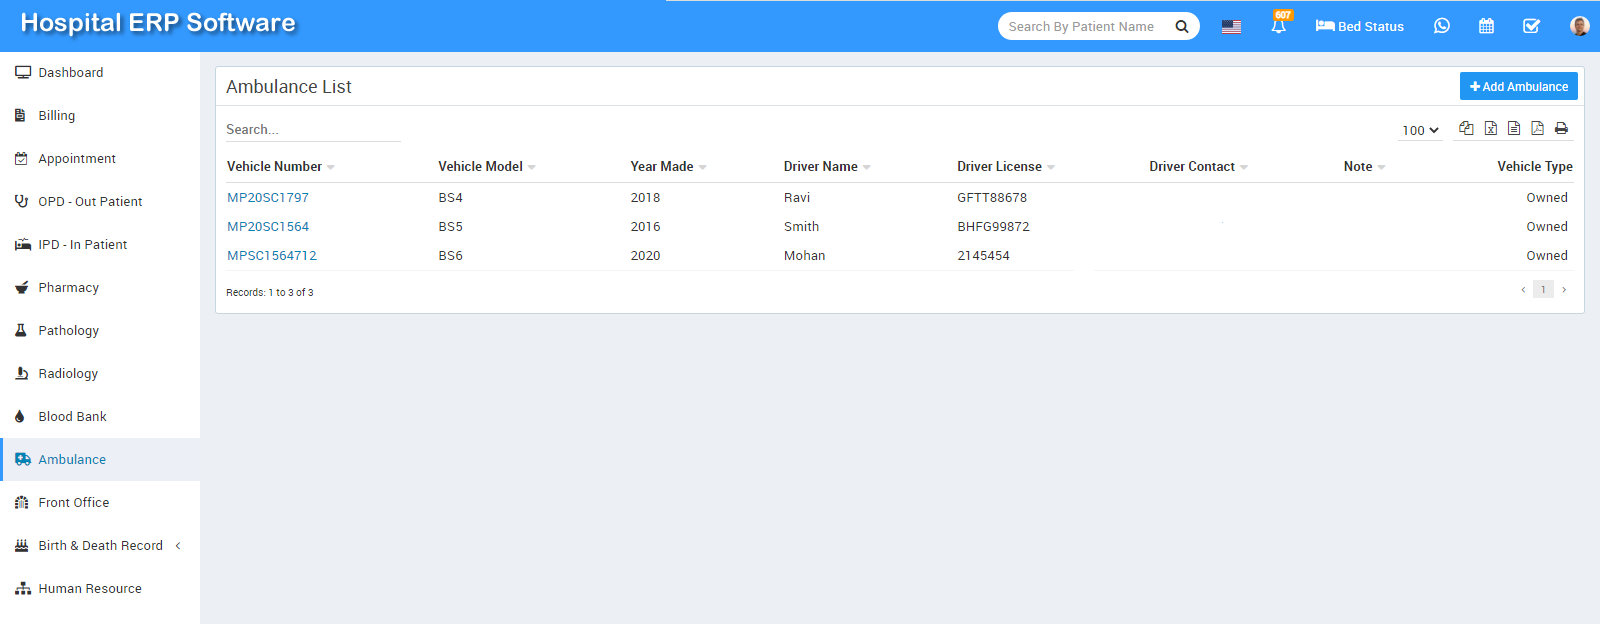Screen dimensions: 1600x624
Task: Open the task checklist icon
Action: (x=1531, y=26)
